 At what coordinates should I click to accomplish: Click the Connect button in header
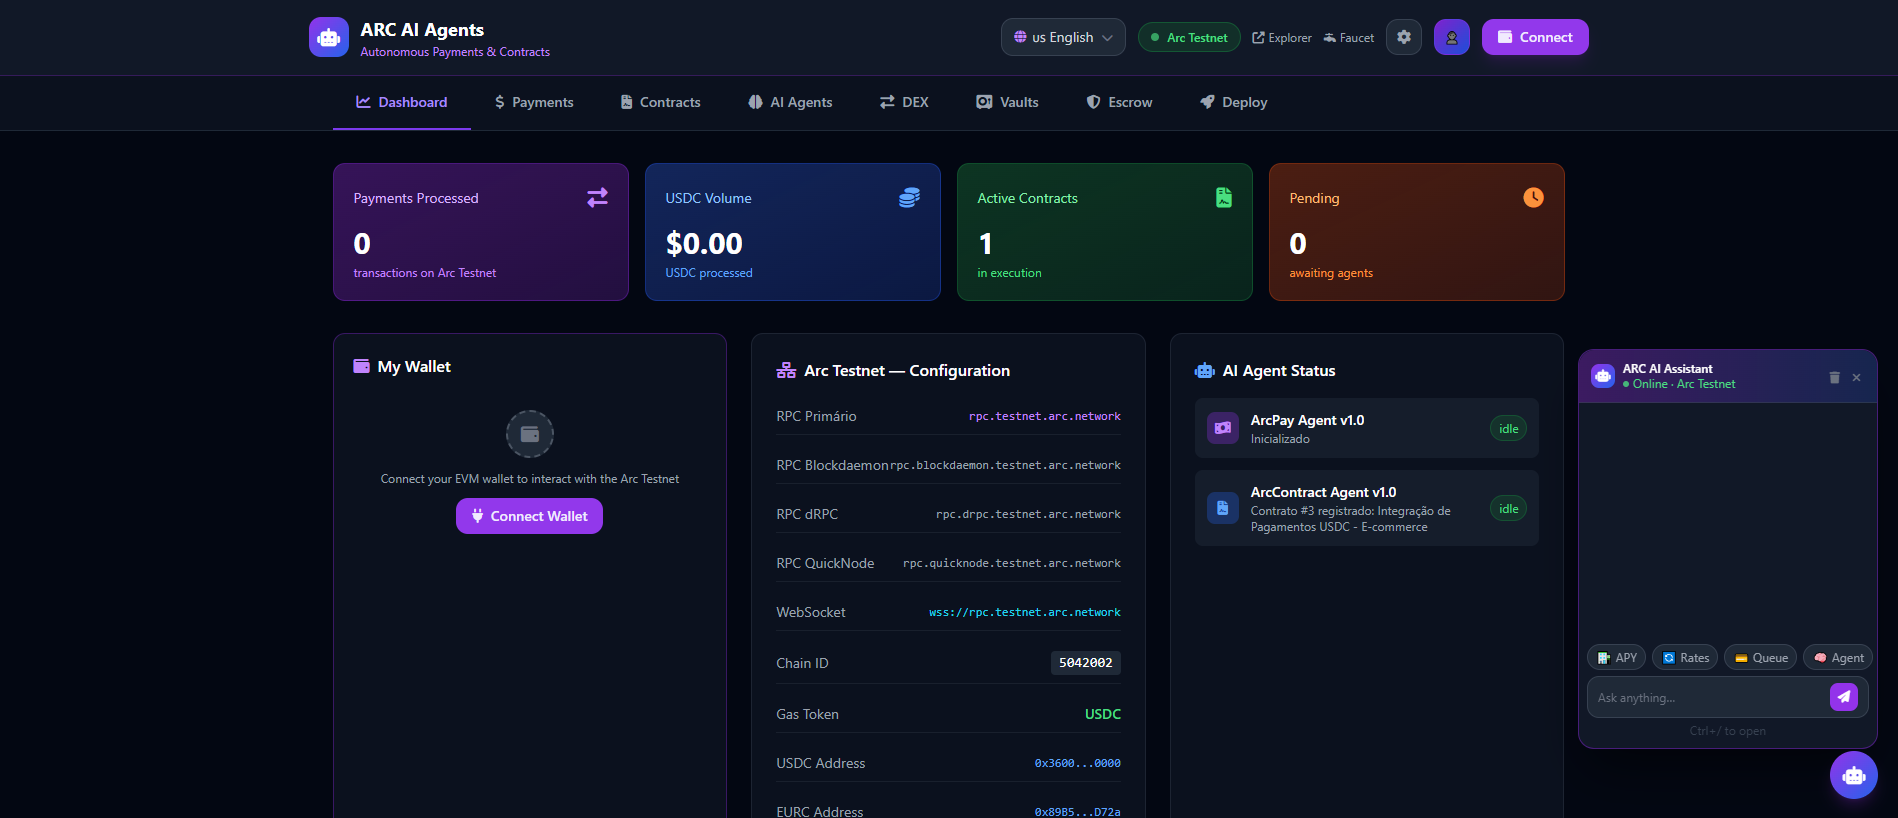[1534, 37]
